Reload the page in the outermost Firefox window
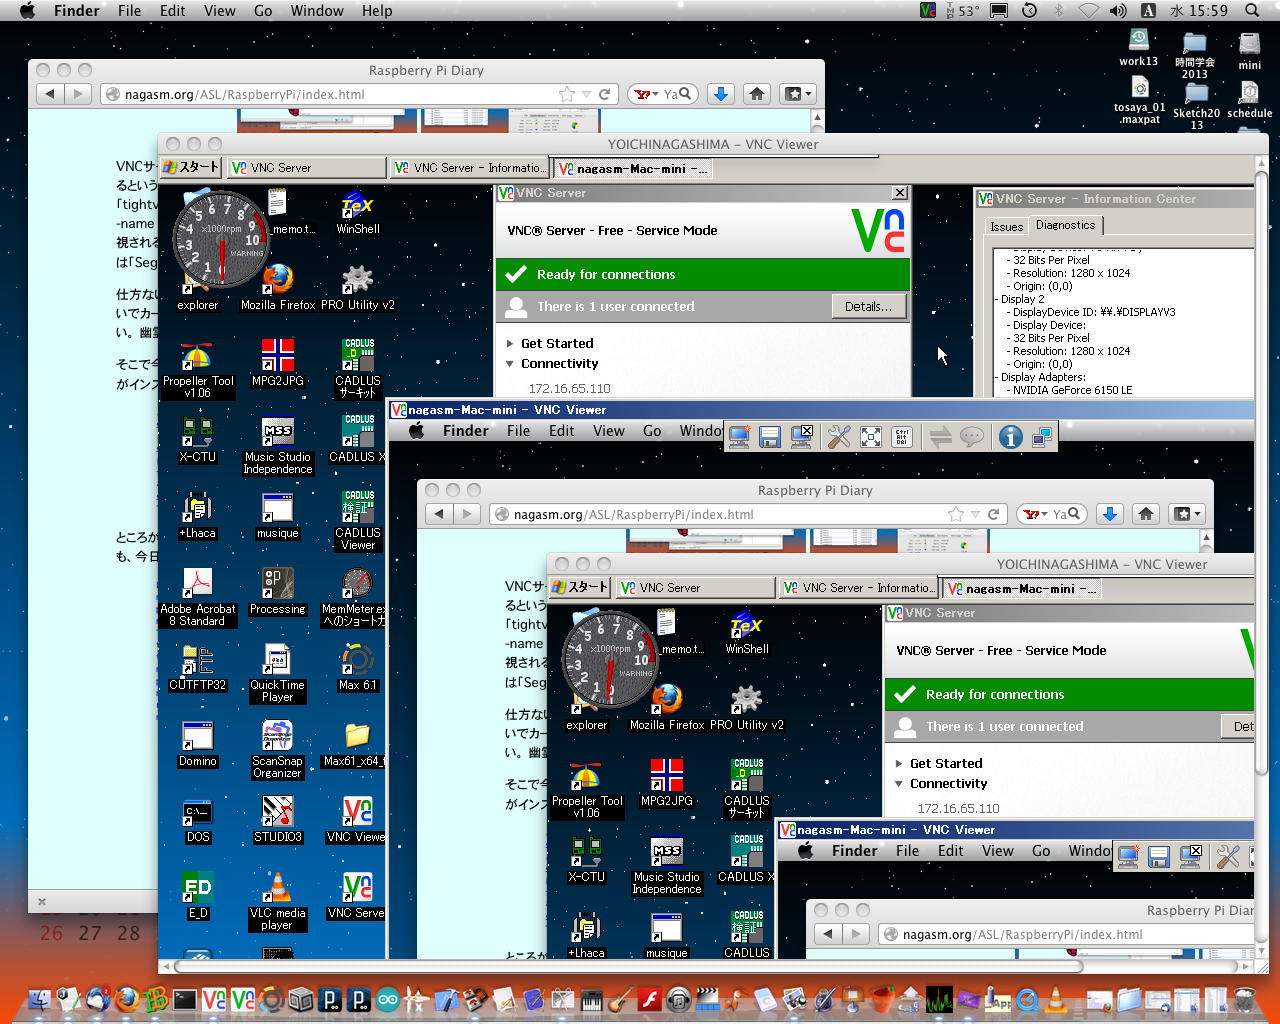The width and height of the screenshot is (1280, 1024). click(604, 94)
